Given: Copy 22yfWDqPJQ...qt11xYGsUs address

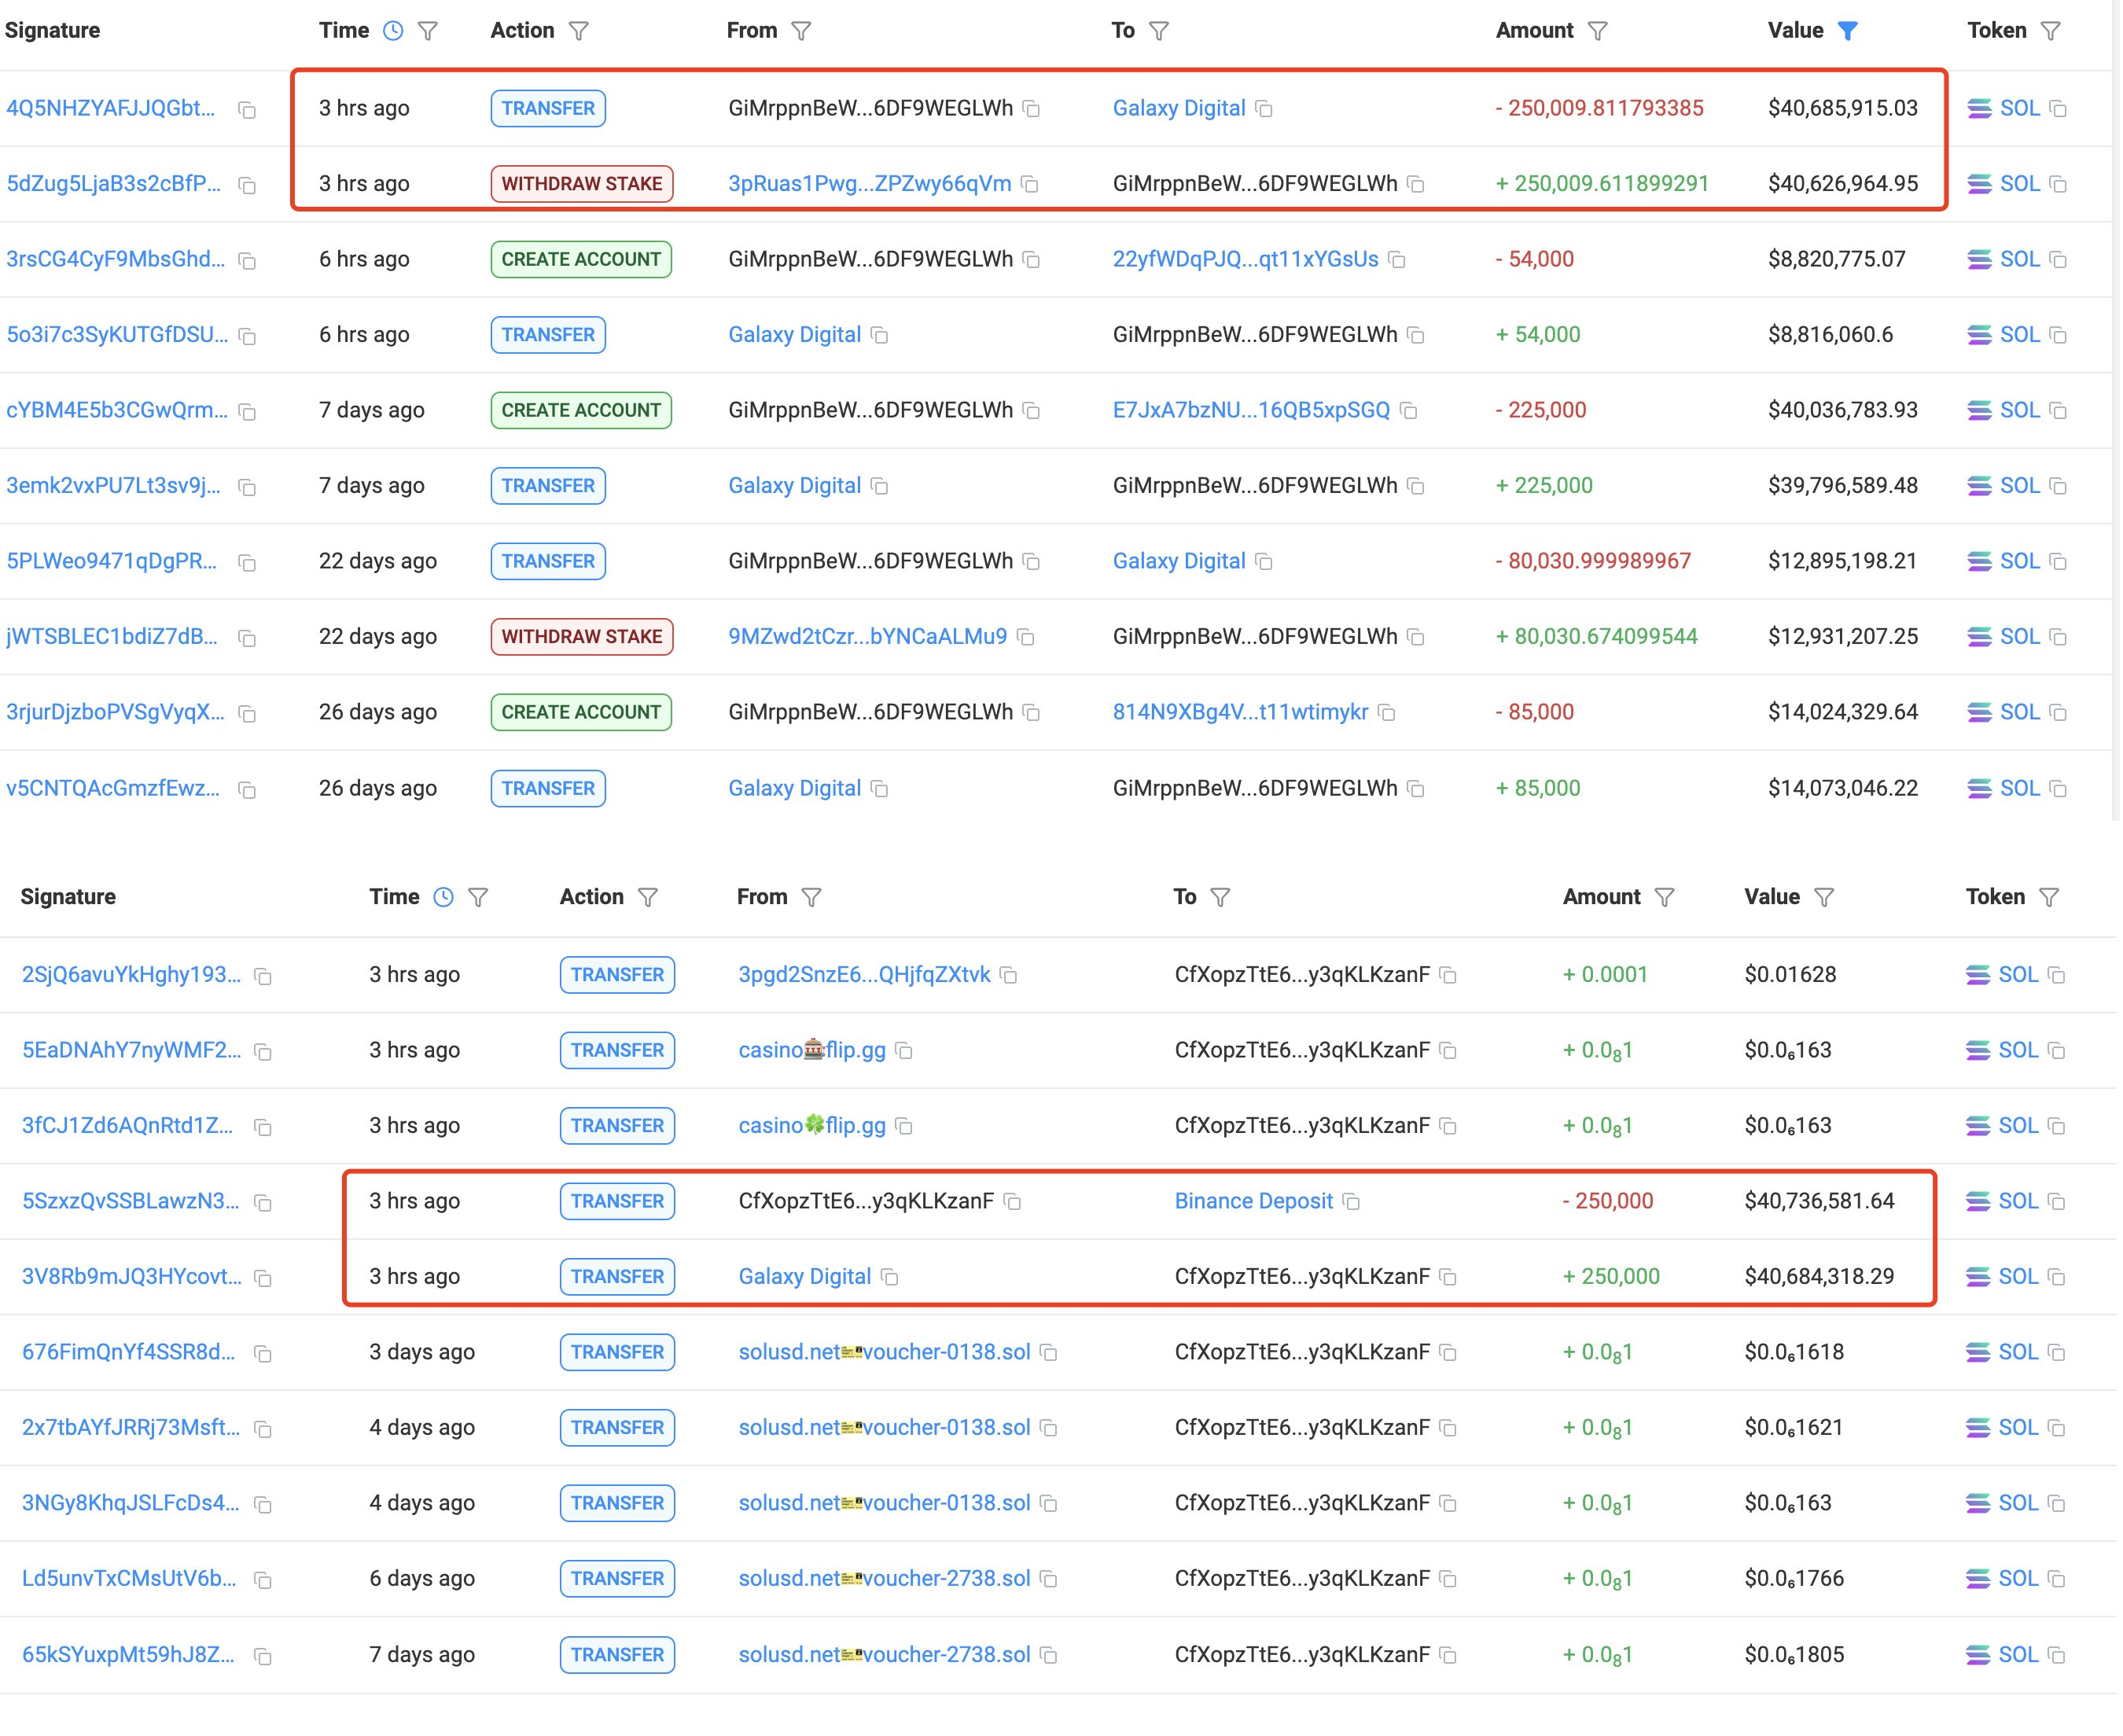Looking at the screenshot, I should [x=1397, y=260].
